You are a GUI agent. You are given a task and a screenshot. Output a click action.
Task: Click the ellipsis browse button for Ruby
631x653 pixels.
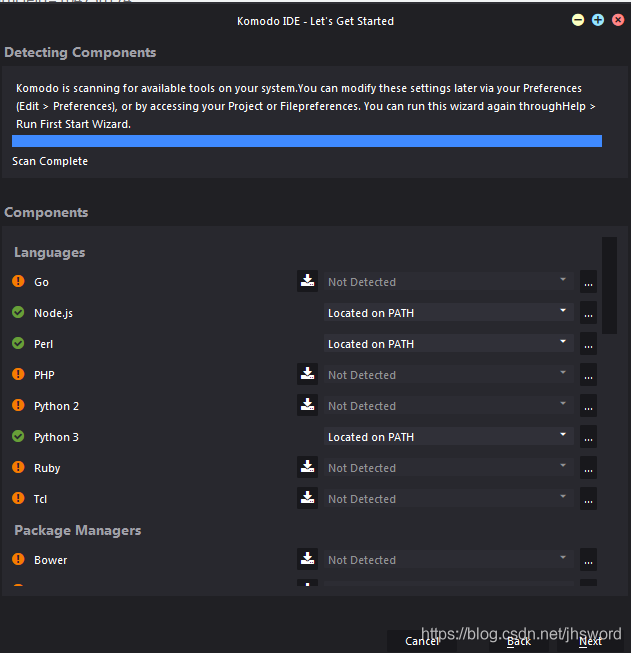[588, 469]
